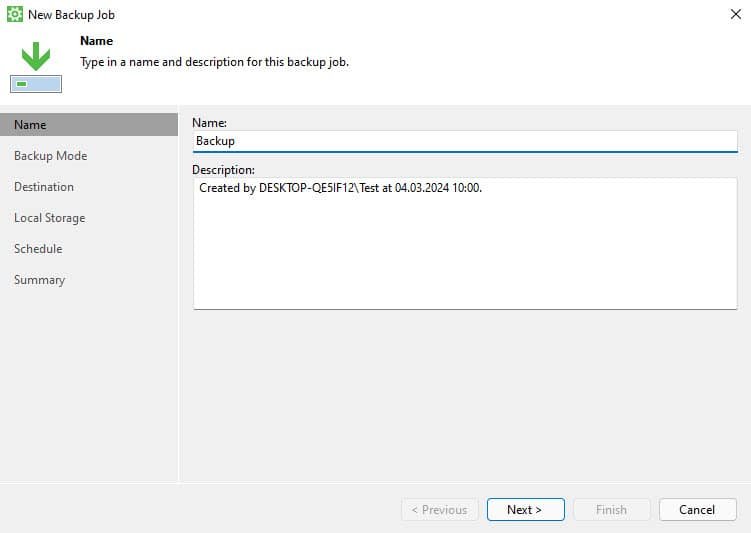Click the Veeam gear icon in title bar

(15, 15)
